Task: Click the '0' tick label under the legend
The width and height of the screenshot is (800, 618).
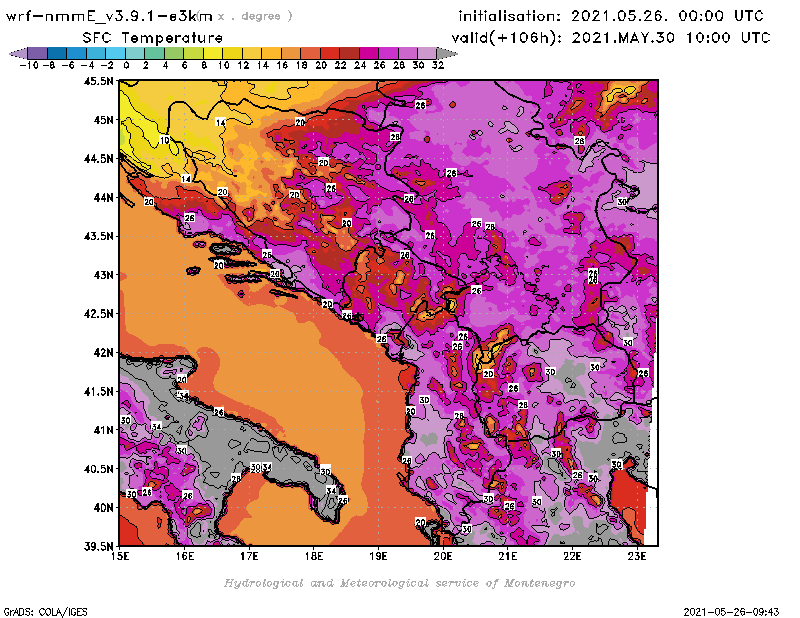Action: [126, 65]
